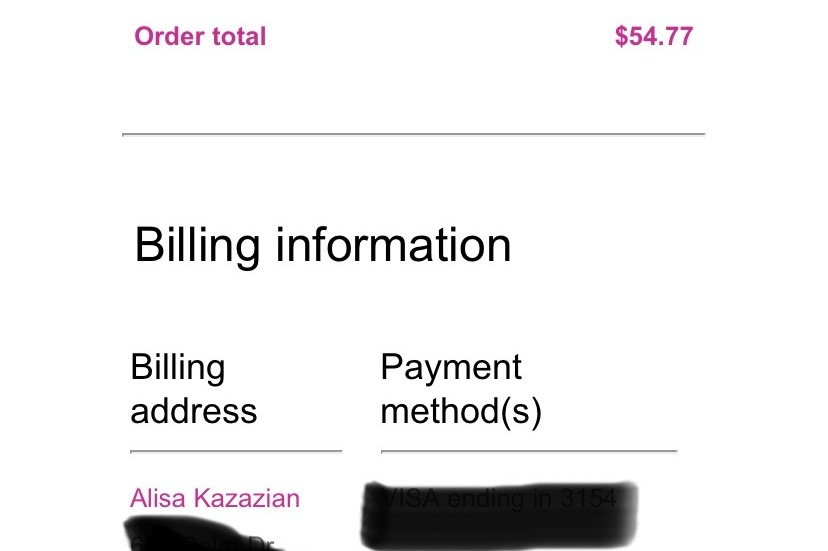Click the Order total label

click(x=200, y=37)
